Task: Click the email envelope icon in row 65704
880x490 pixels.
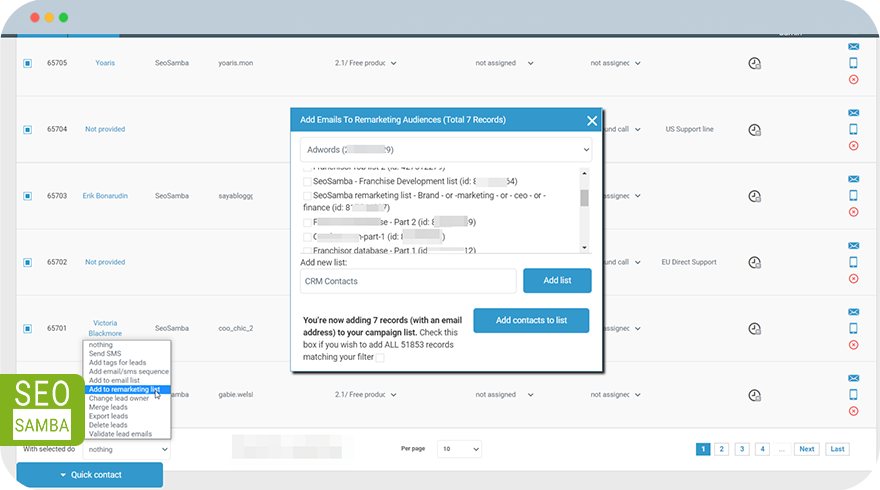Action: tap(853, 113)
